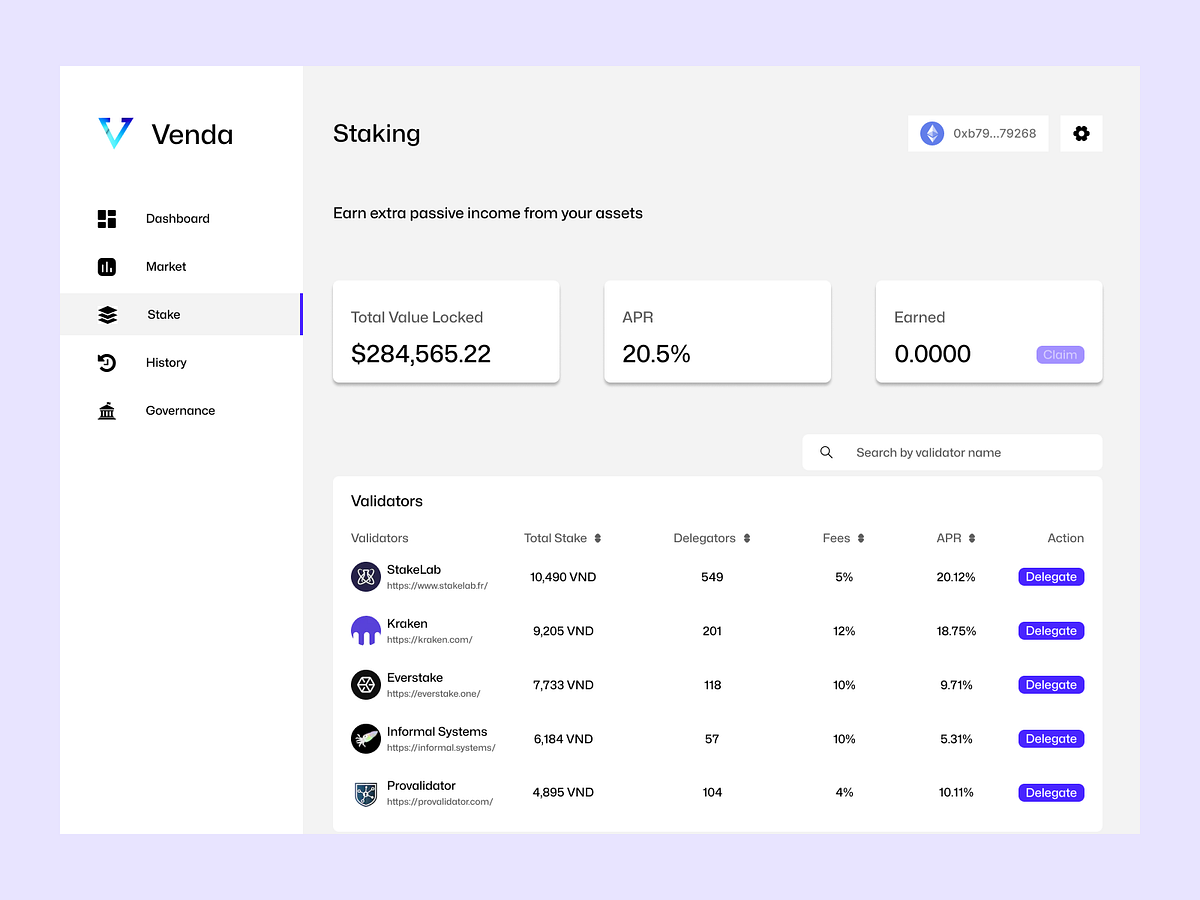Delegate to Everstake

(1051, 684)
